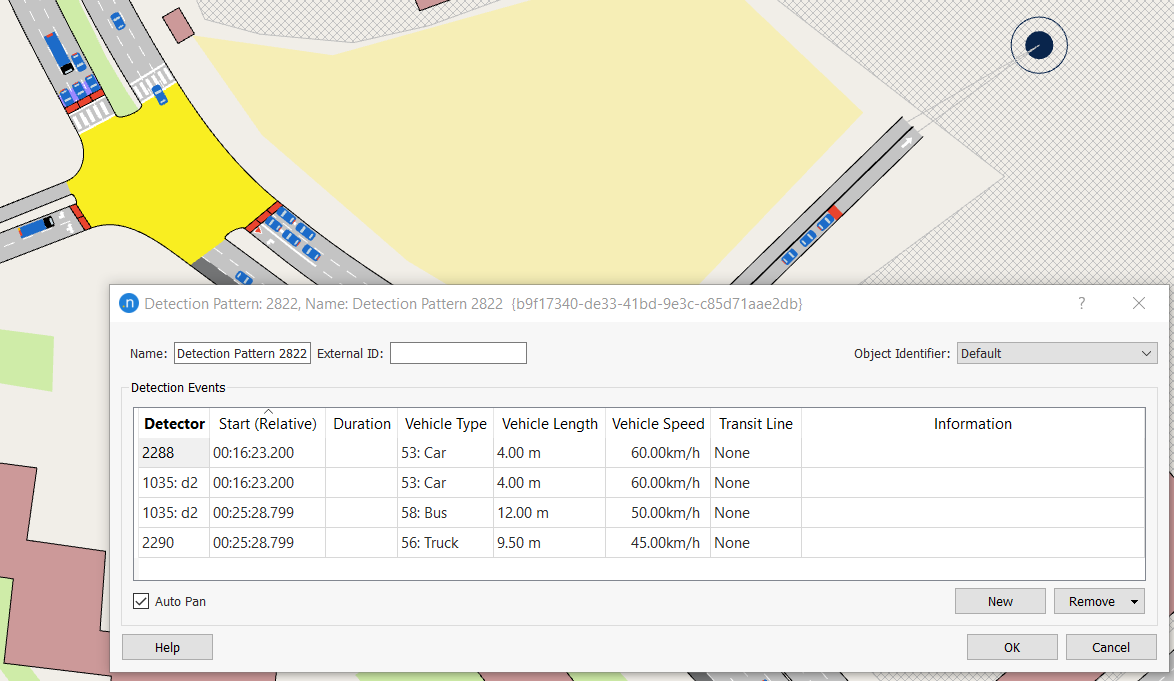Click the Aimsun logo in the dialog title bar
Image resolution: width=1174 pixels, height=681 pixels.
128,303
